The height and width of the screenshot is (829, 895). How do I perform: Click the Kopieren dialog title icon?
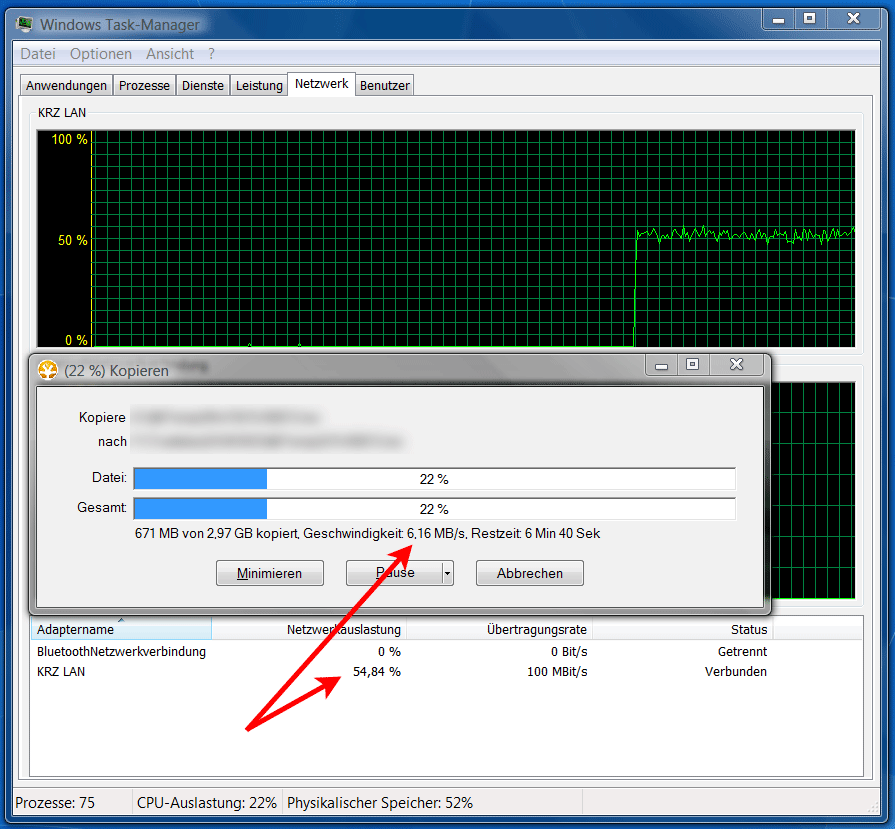[x=48, y=370]
